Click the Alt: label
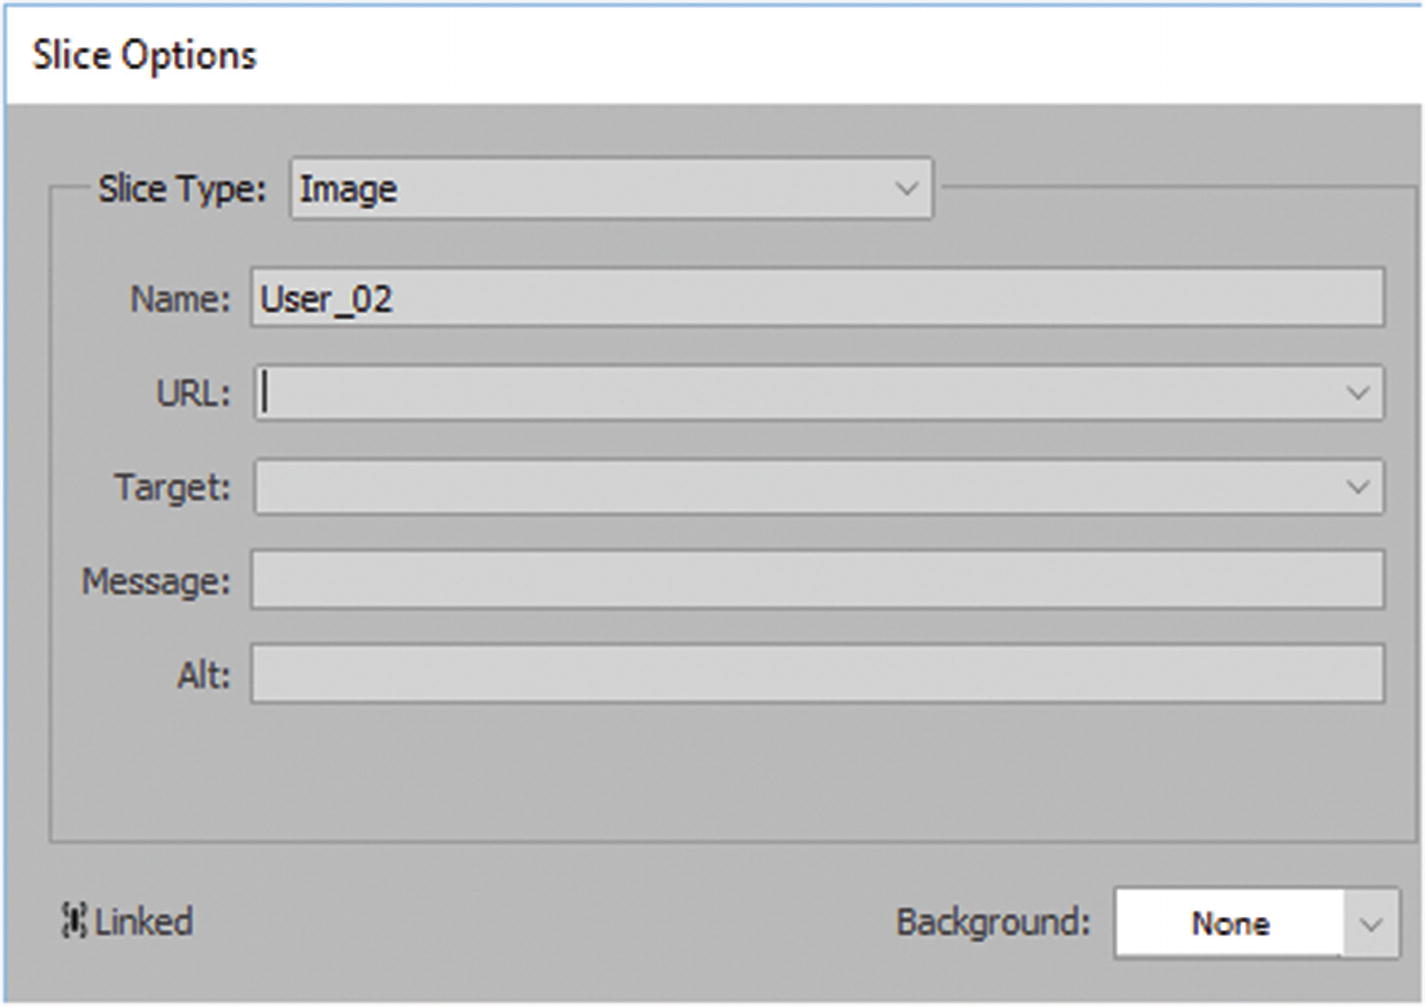 tap(203, 675)
